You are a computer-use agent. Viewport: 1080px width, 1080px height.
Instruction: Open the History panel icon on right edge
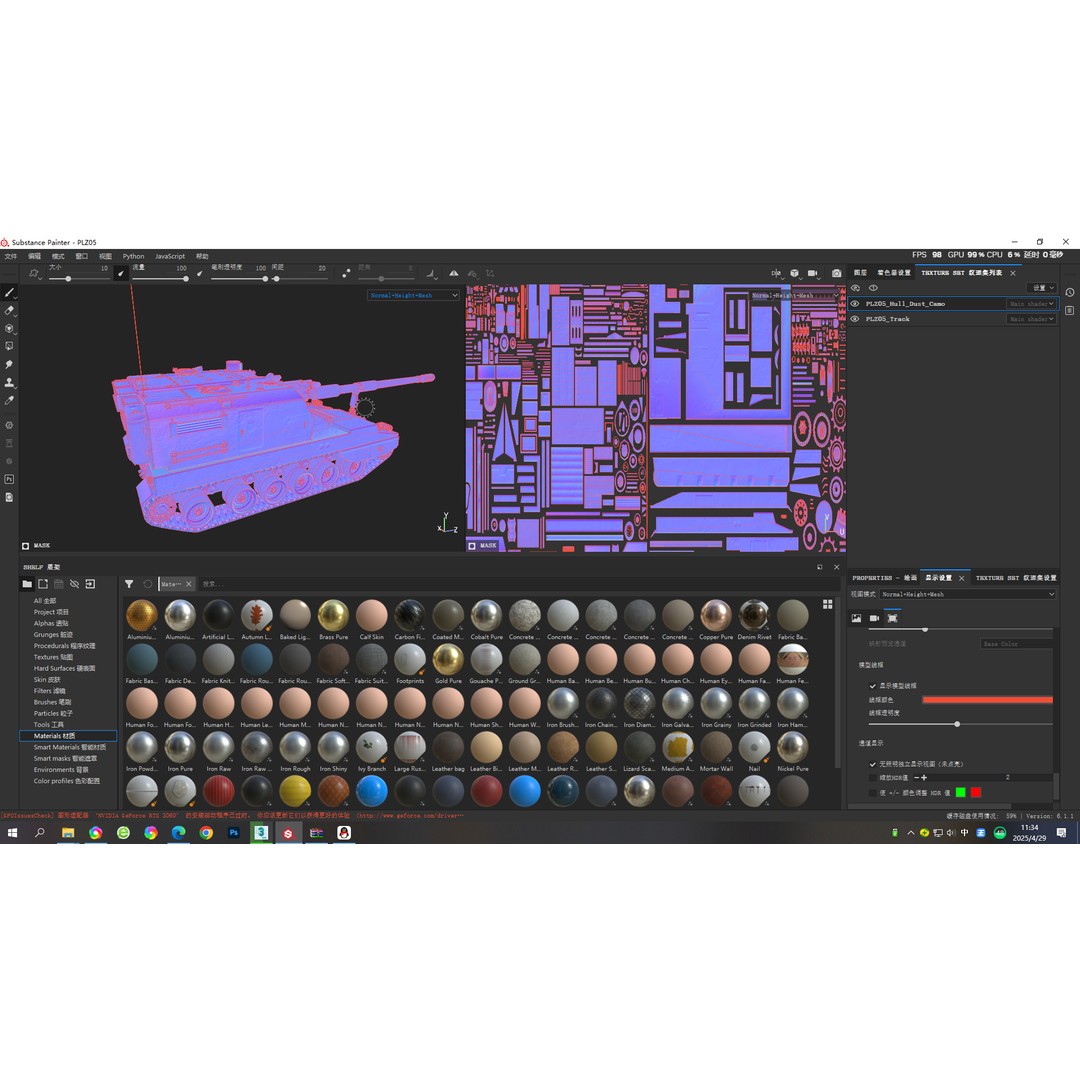coord(1070,293)
